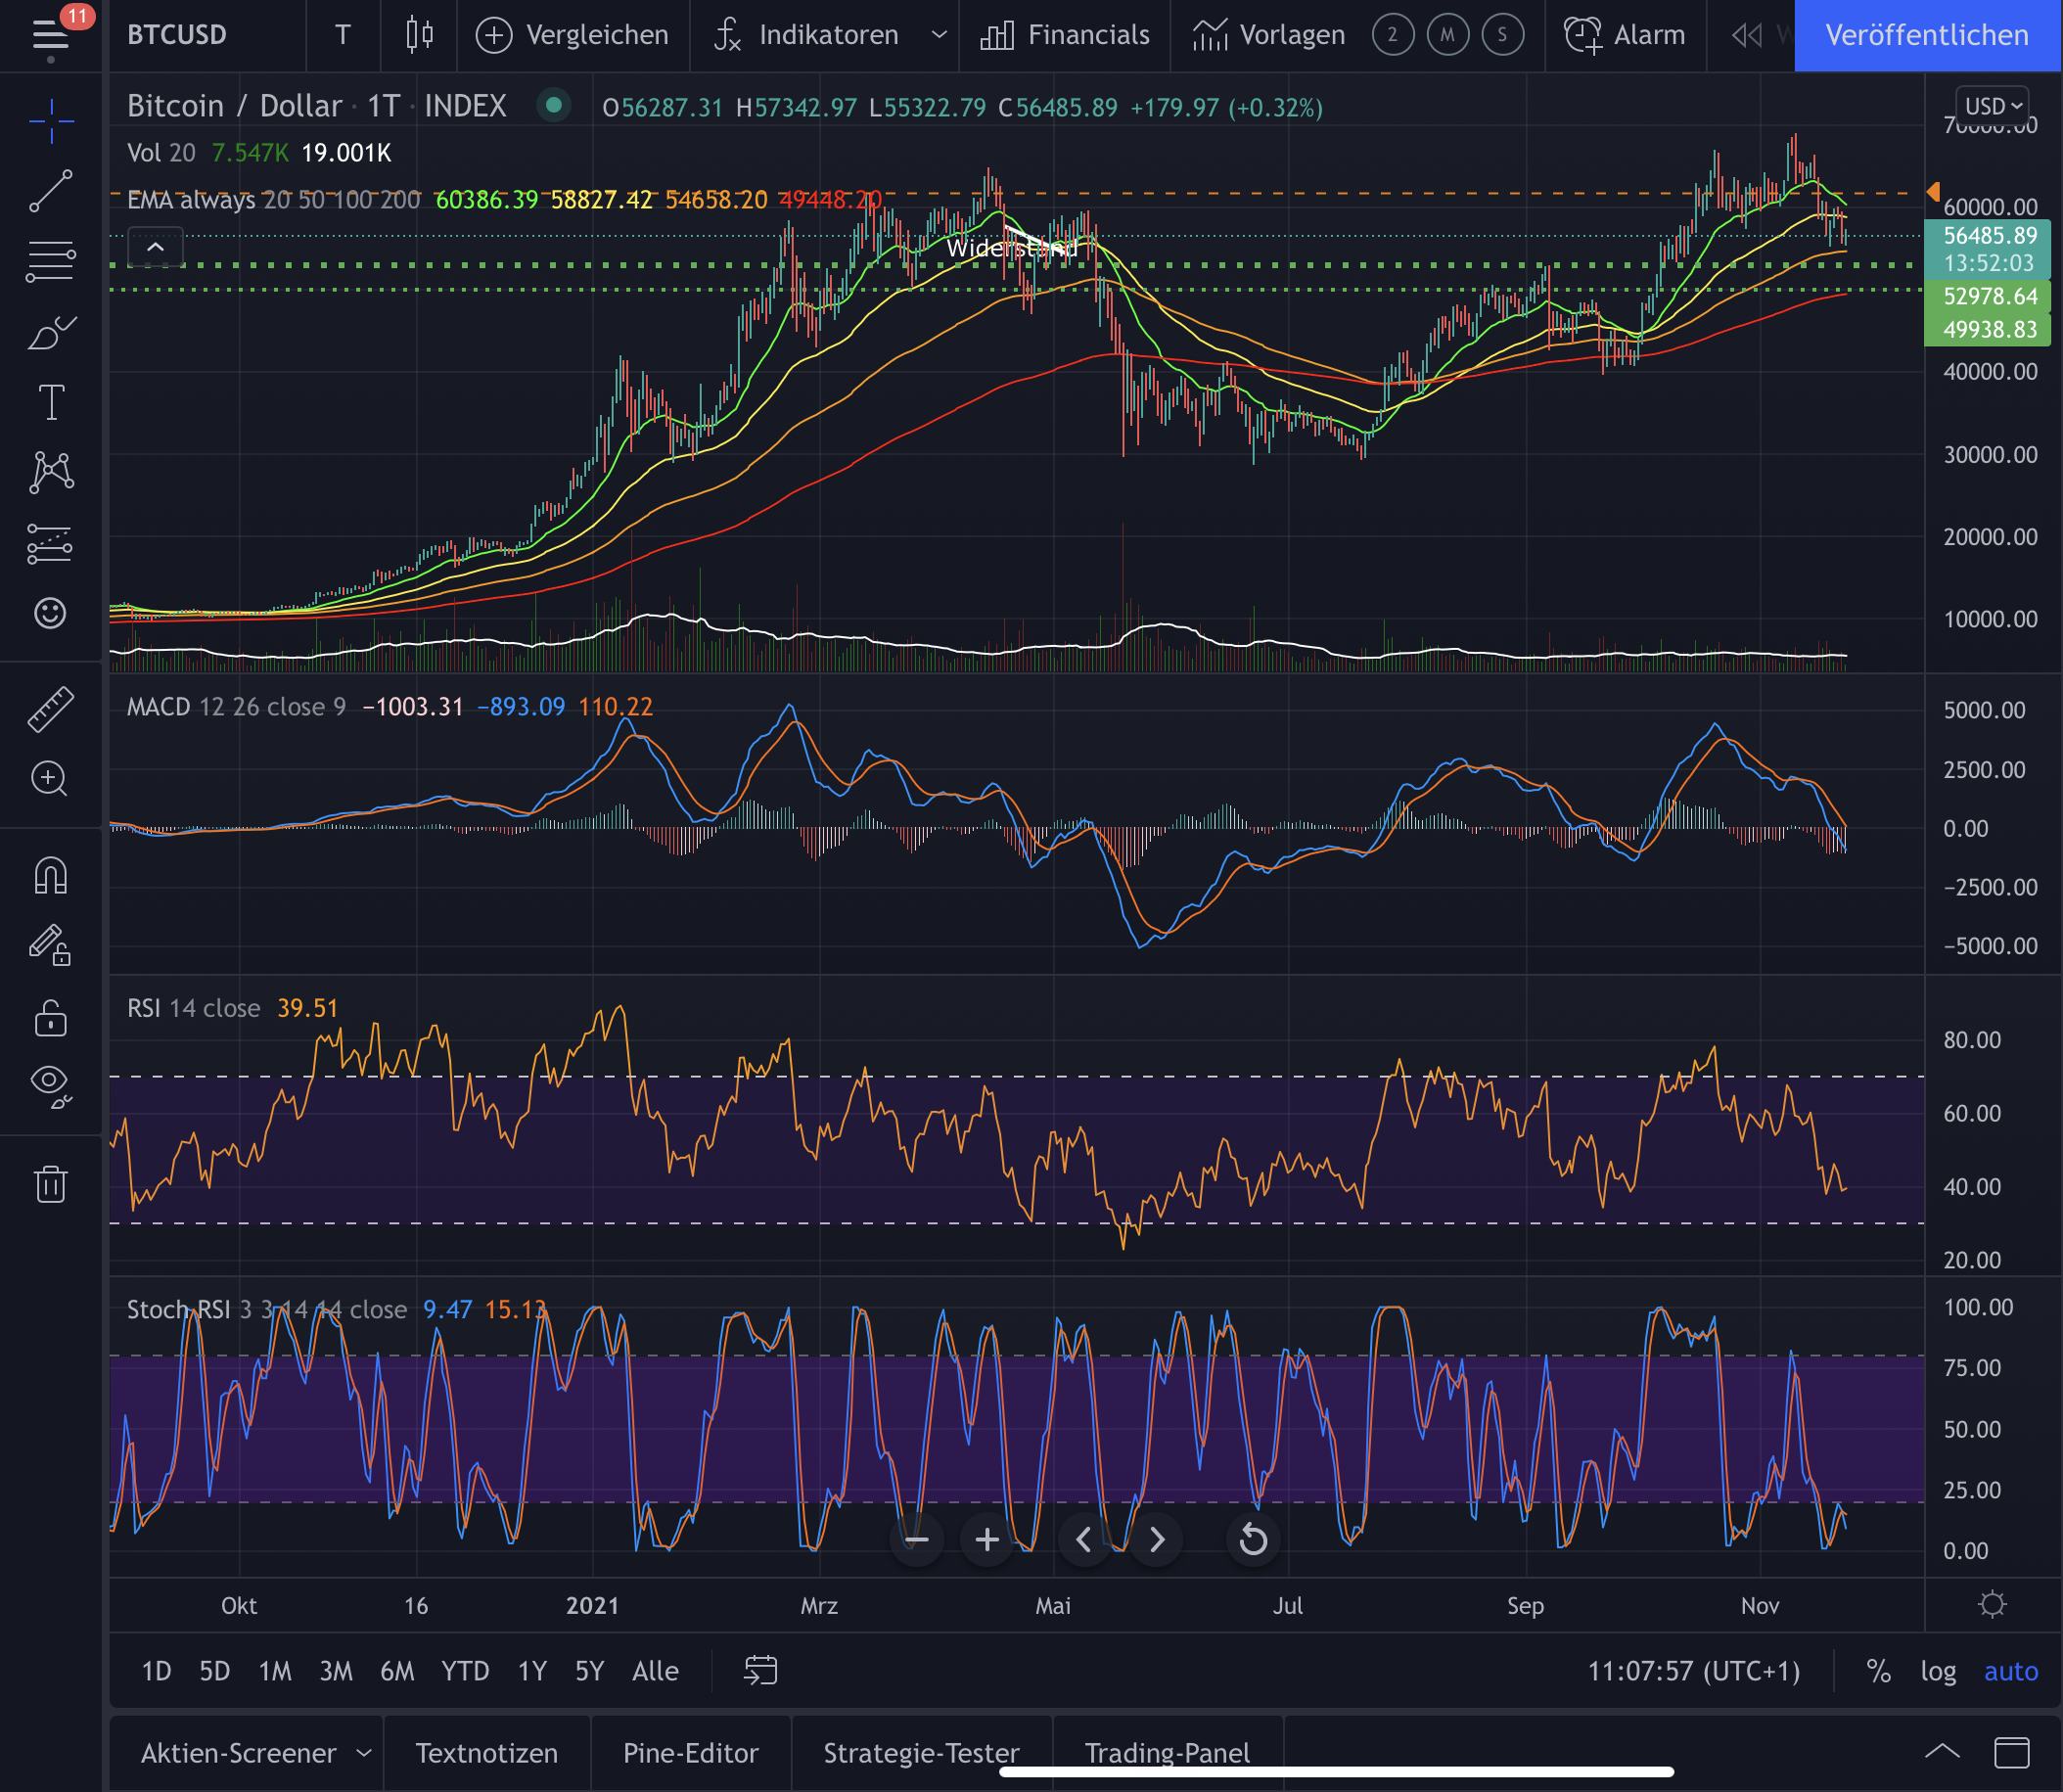Select the 5D time range

pyautogui.click(x=214, y=1671)
